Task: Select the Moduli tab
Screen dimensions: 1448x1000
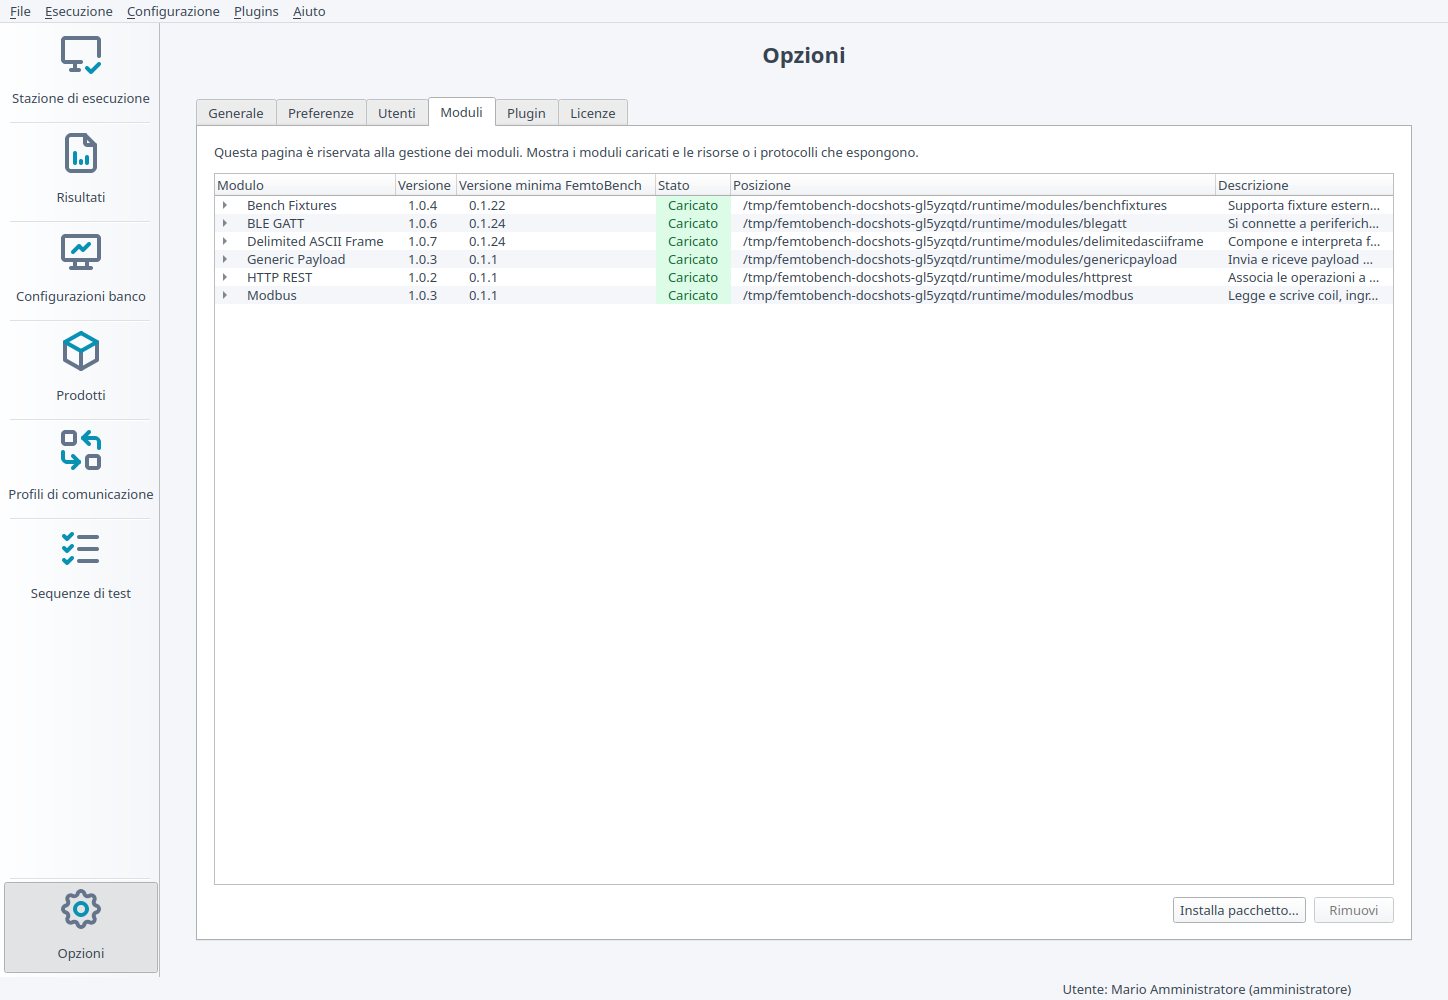Action: click(462, 112)
